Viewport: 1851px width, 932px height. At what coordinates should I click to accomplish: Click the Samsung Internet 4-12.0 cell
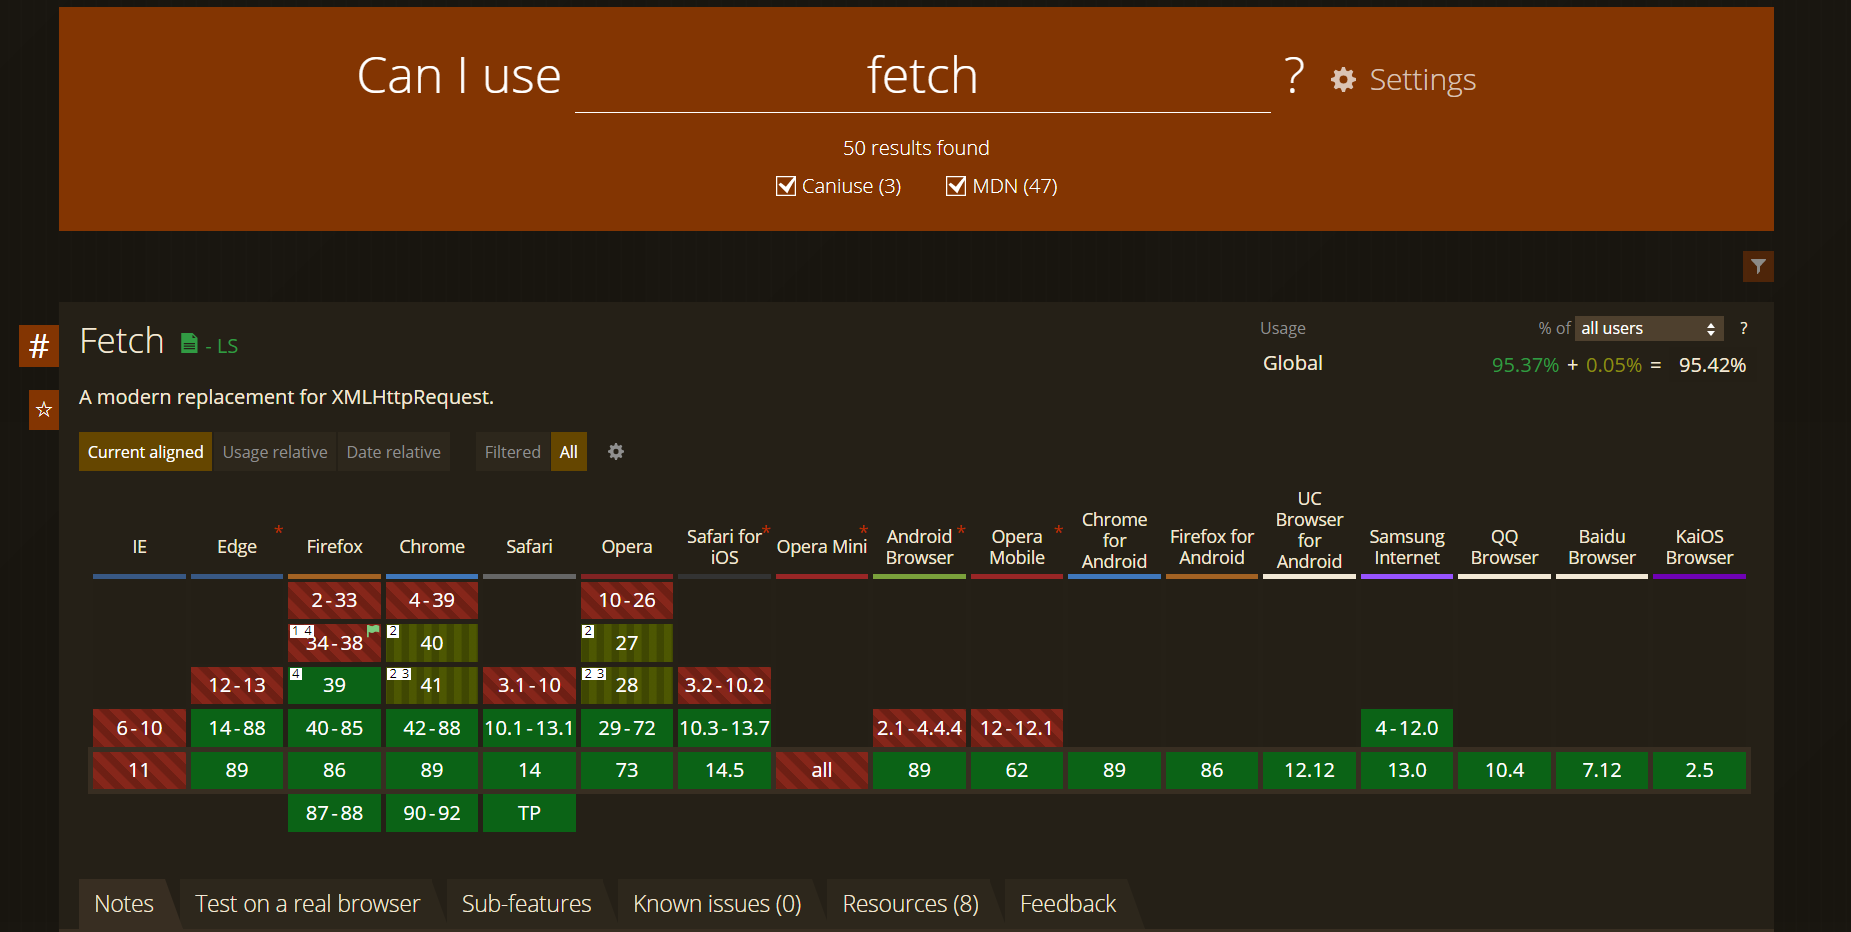tap(1407, 728)
